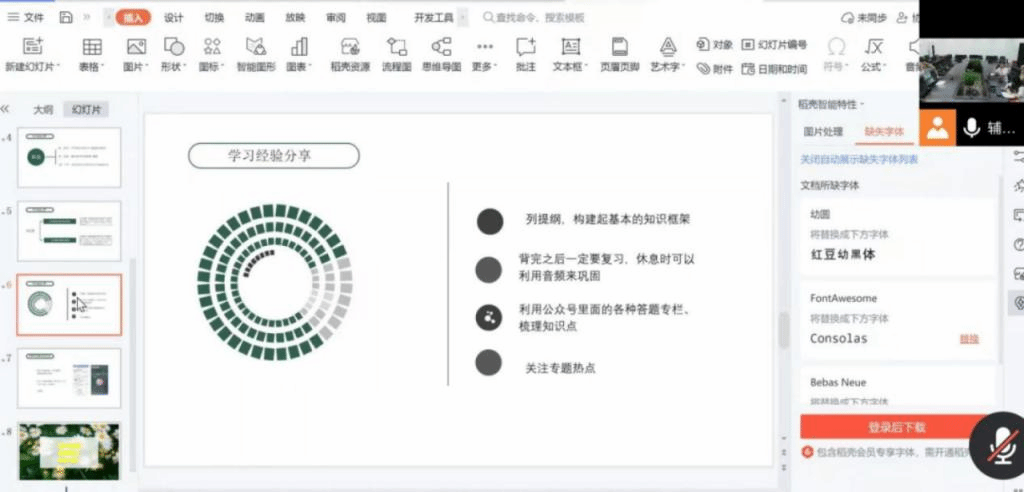This screenshot has height=492, width=1024.
Task: Click the 替换 link beside Consolas
Action: 969,339
